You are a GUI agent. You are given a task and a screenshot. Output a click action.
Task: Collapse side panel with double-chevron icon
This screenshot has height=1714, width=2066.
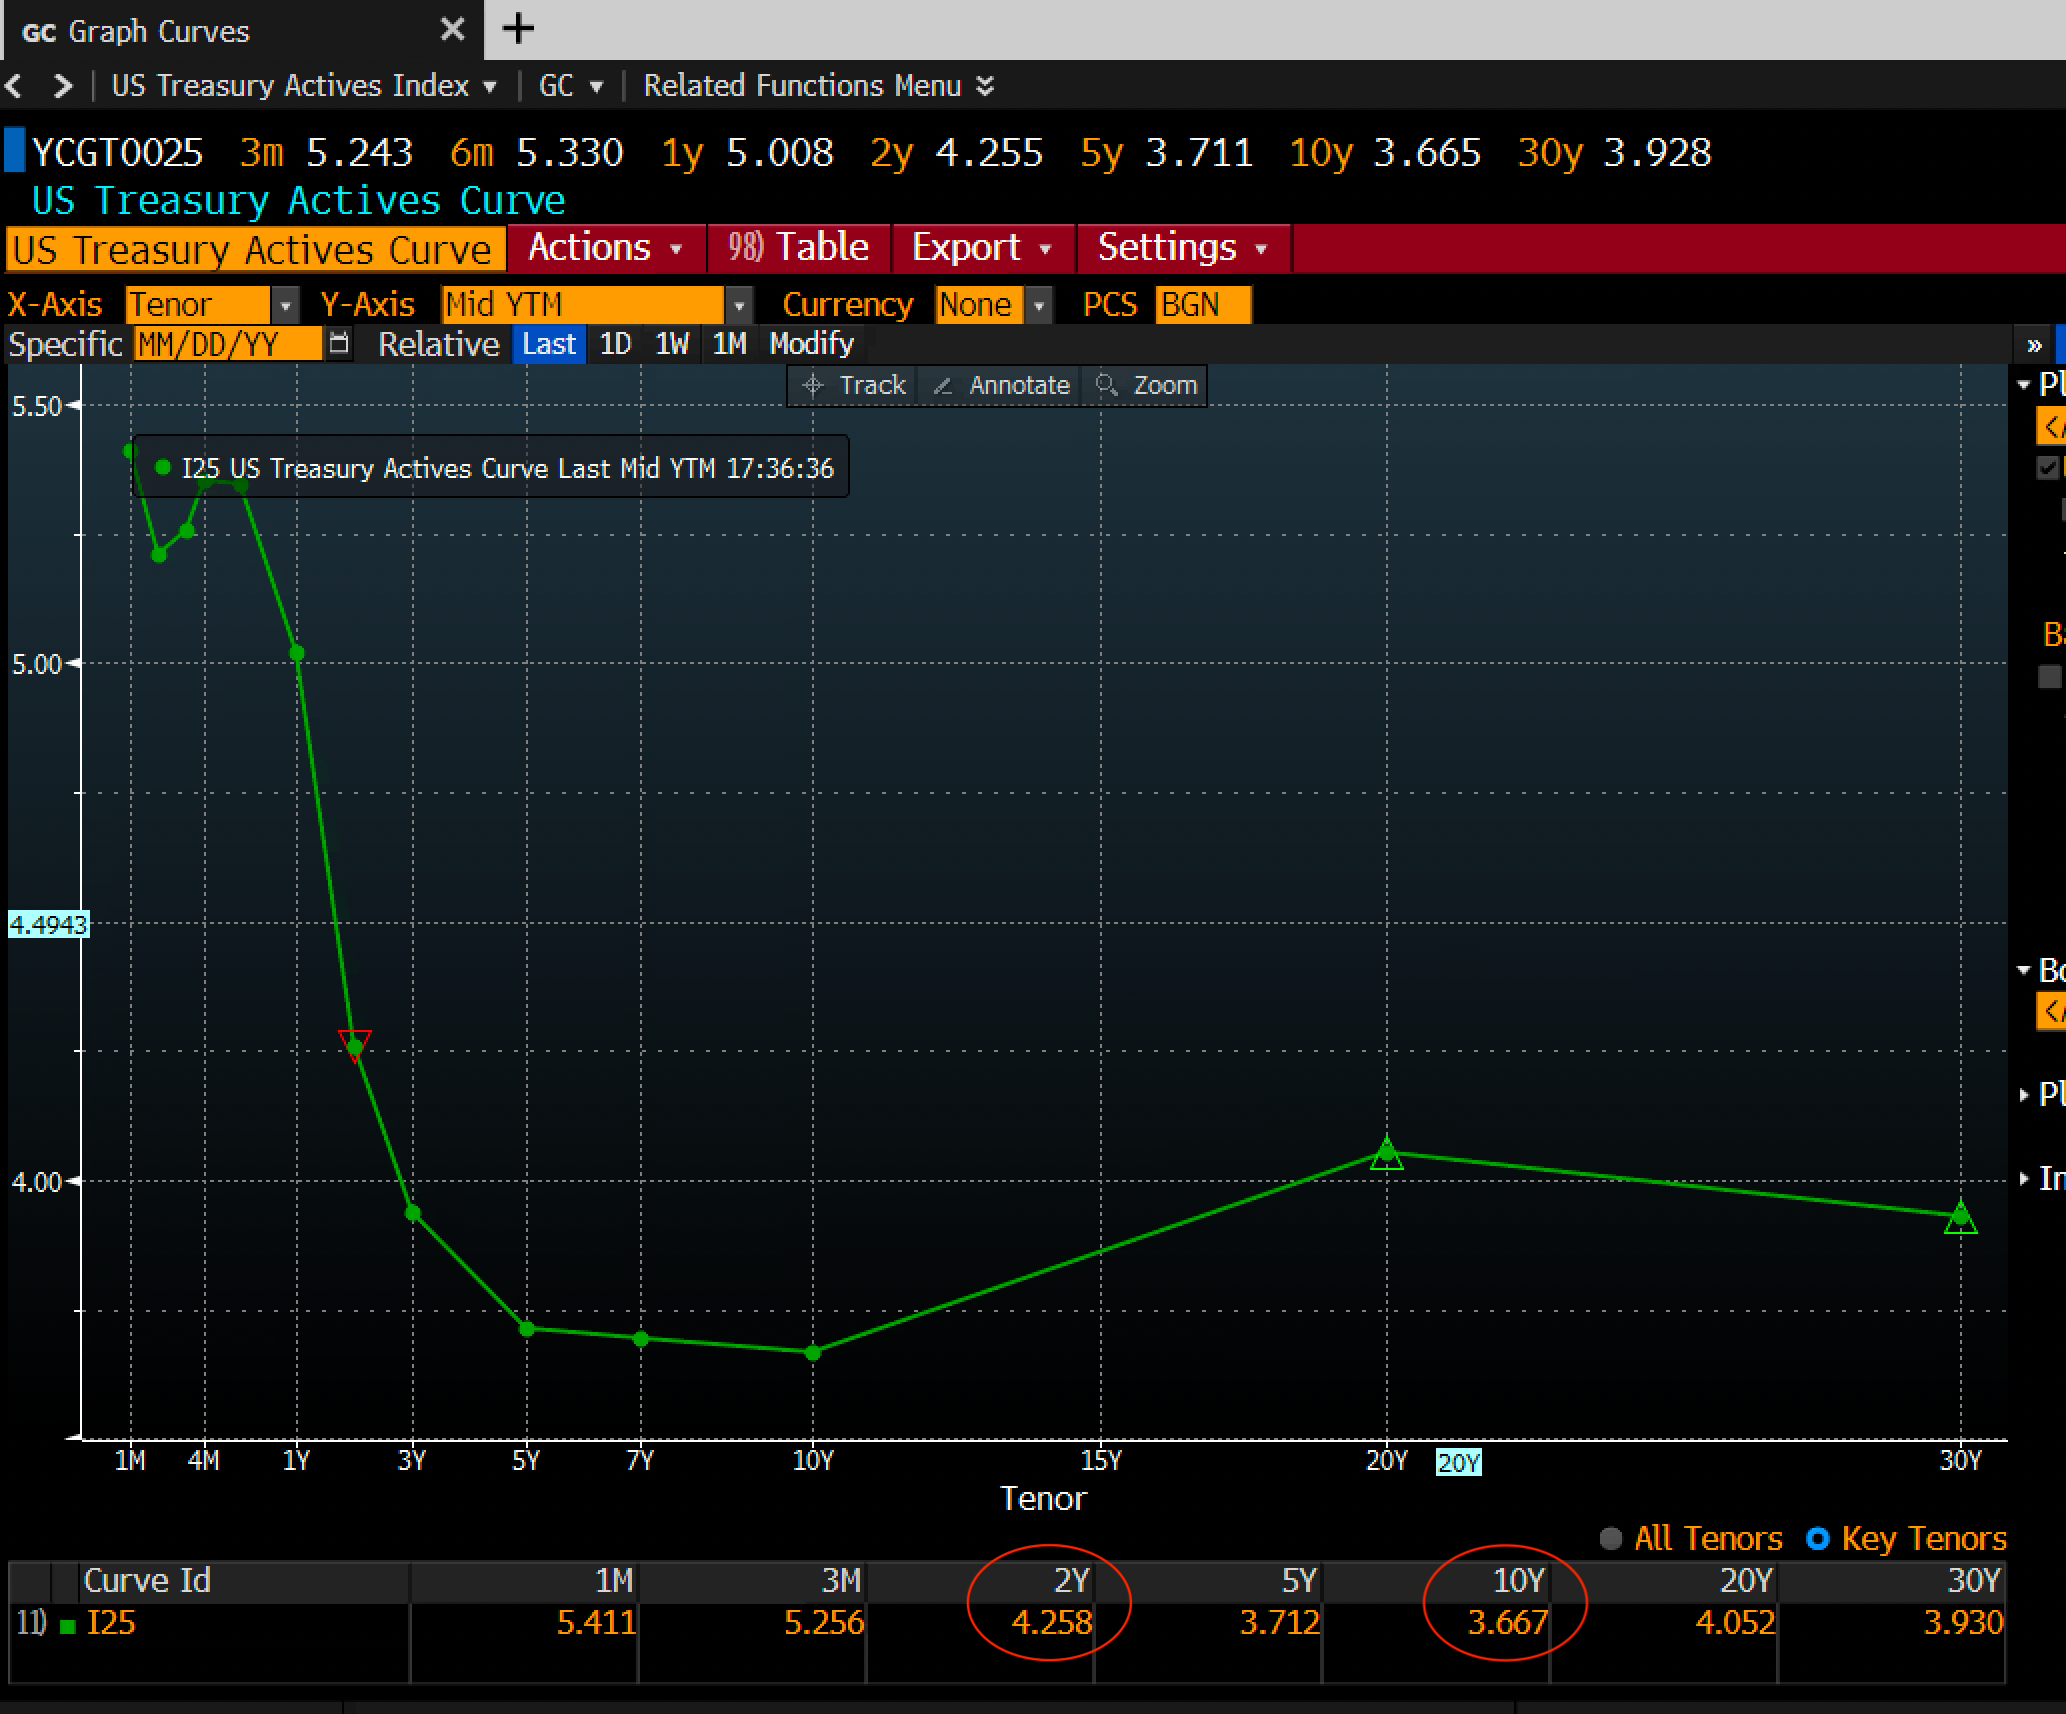2033,346
